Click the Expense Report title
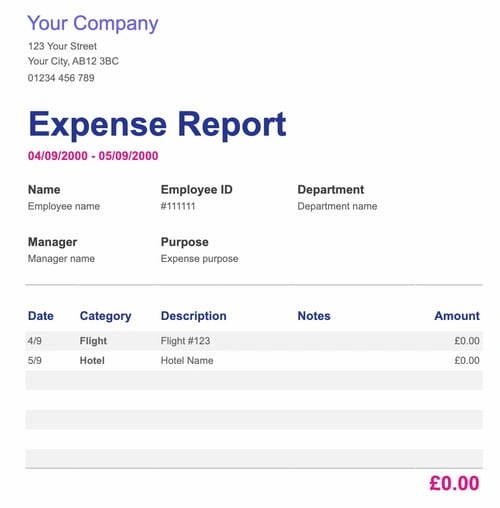This screenshot has height=508, width=500. pos(157,125)
